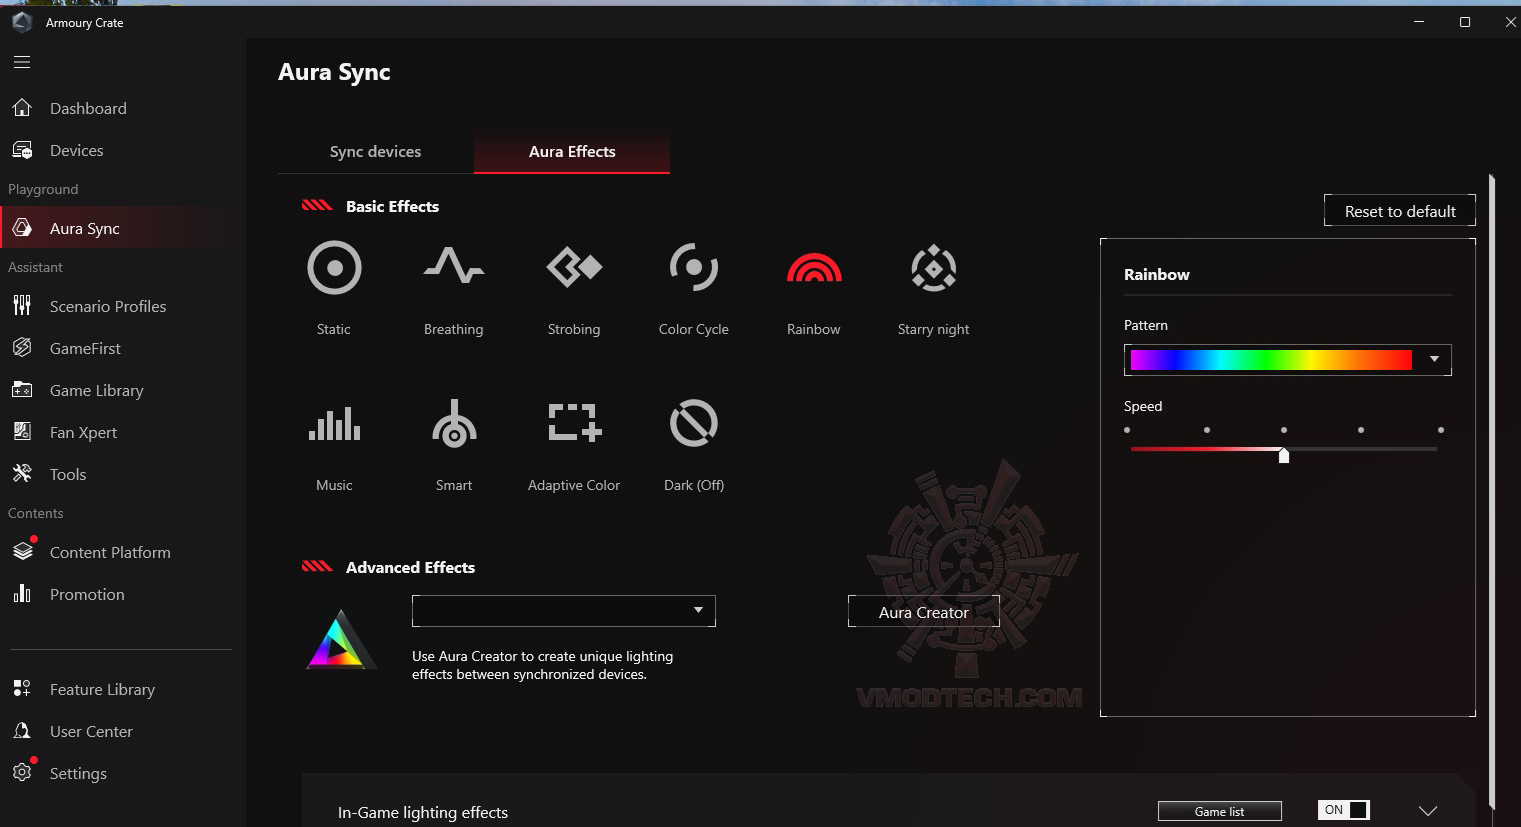The height and width of the screenshot is (827, 1521).
Task: Open the Rainbow Pattern dropdown
Action: [1434, 360]
